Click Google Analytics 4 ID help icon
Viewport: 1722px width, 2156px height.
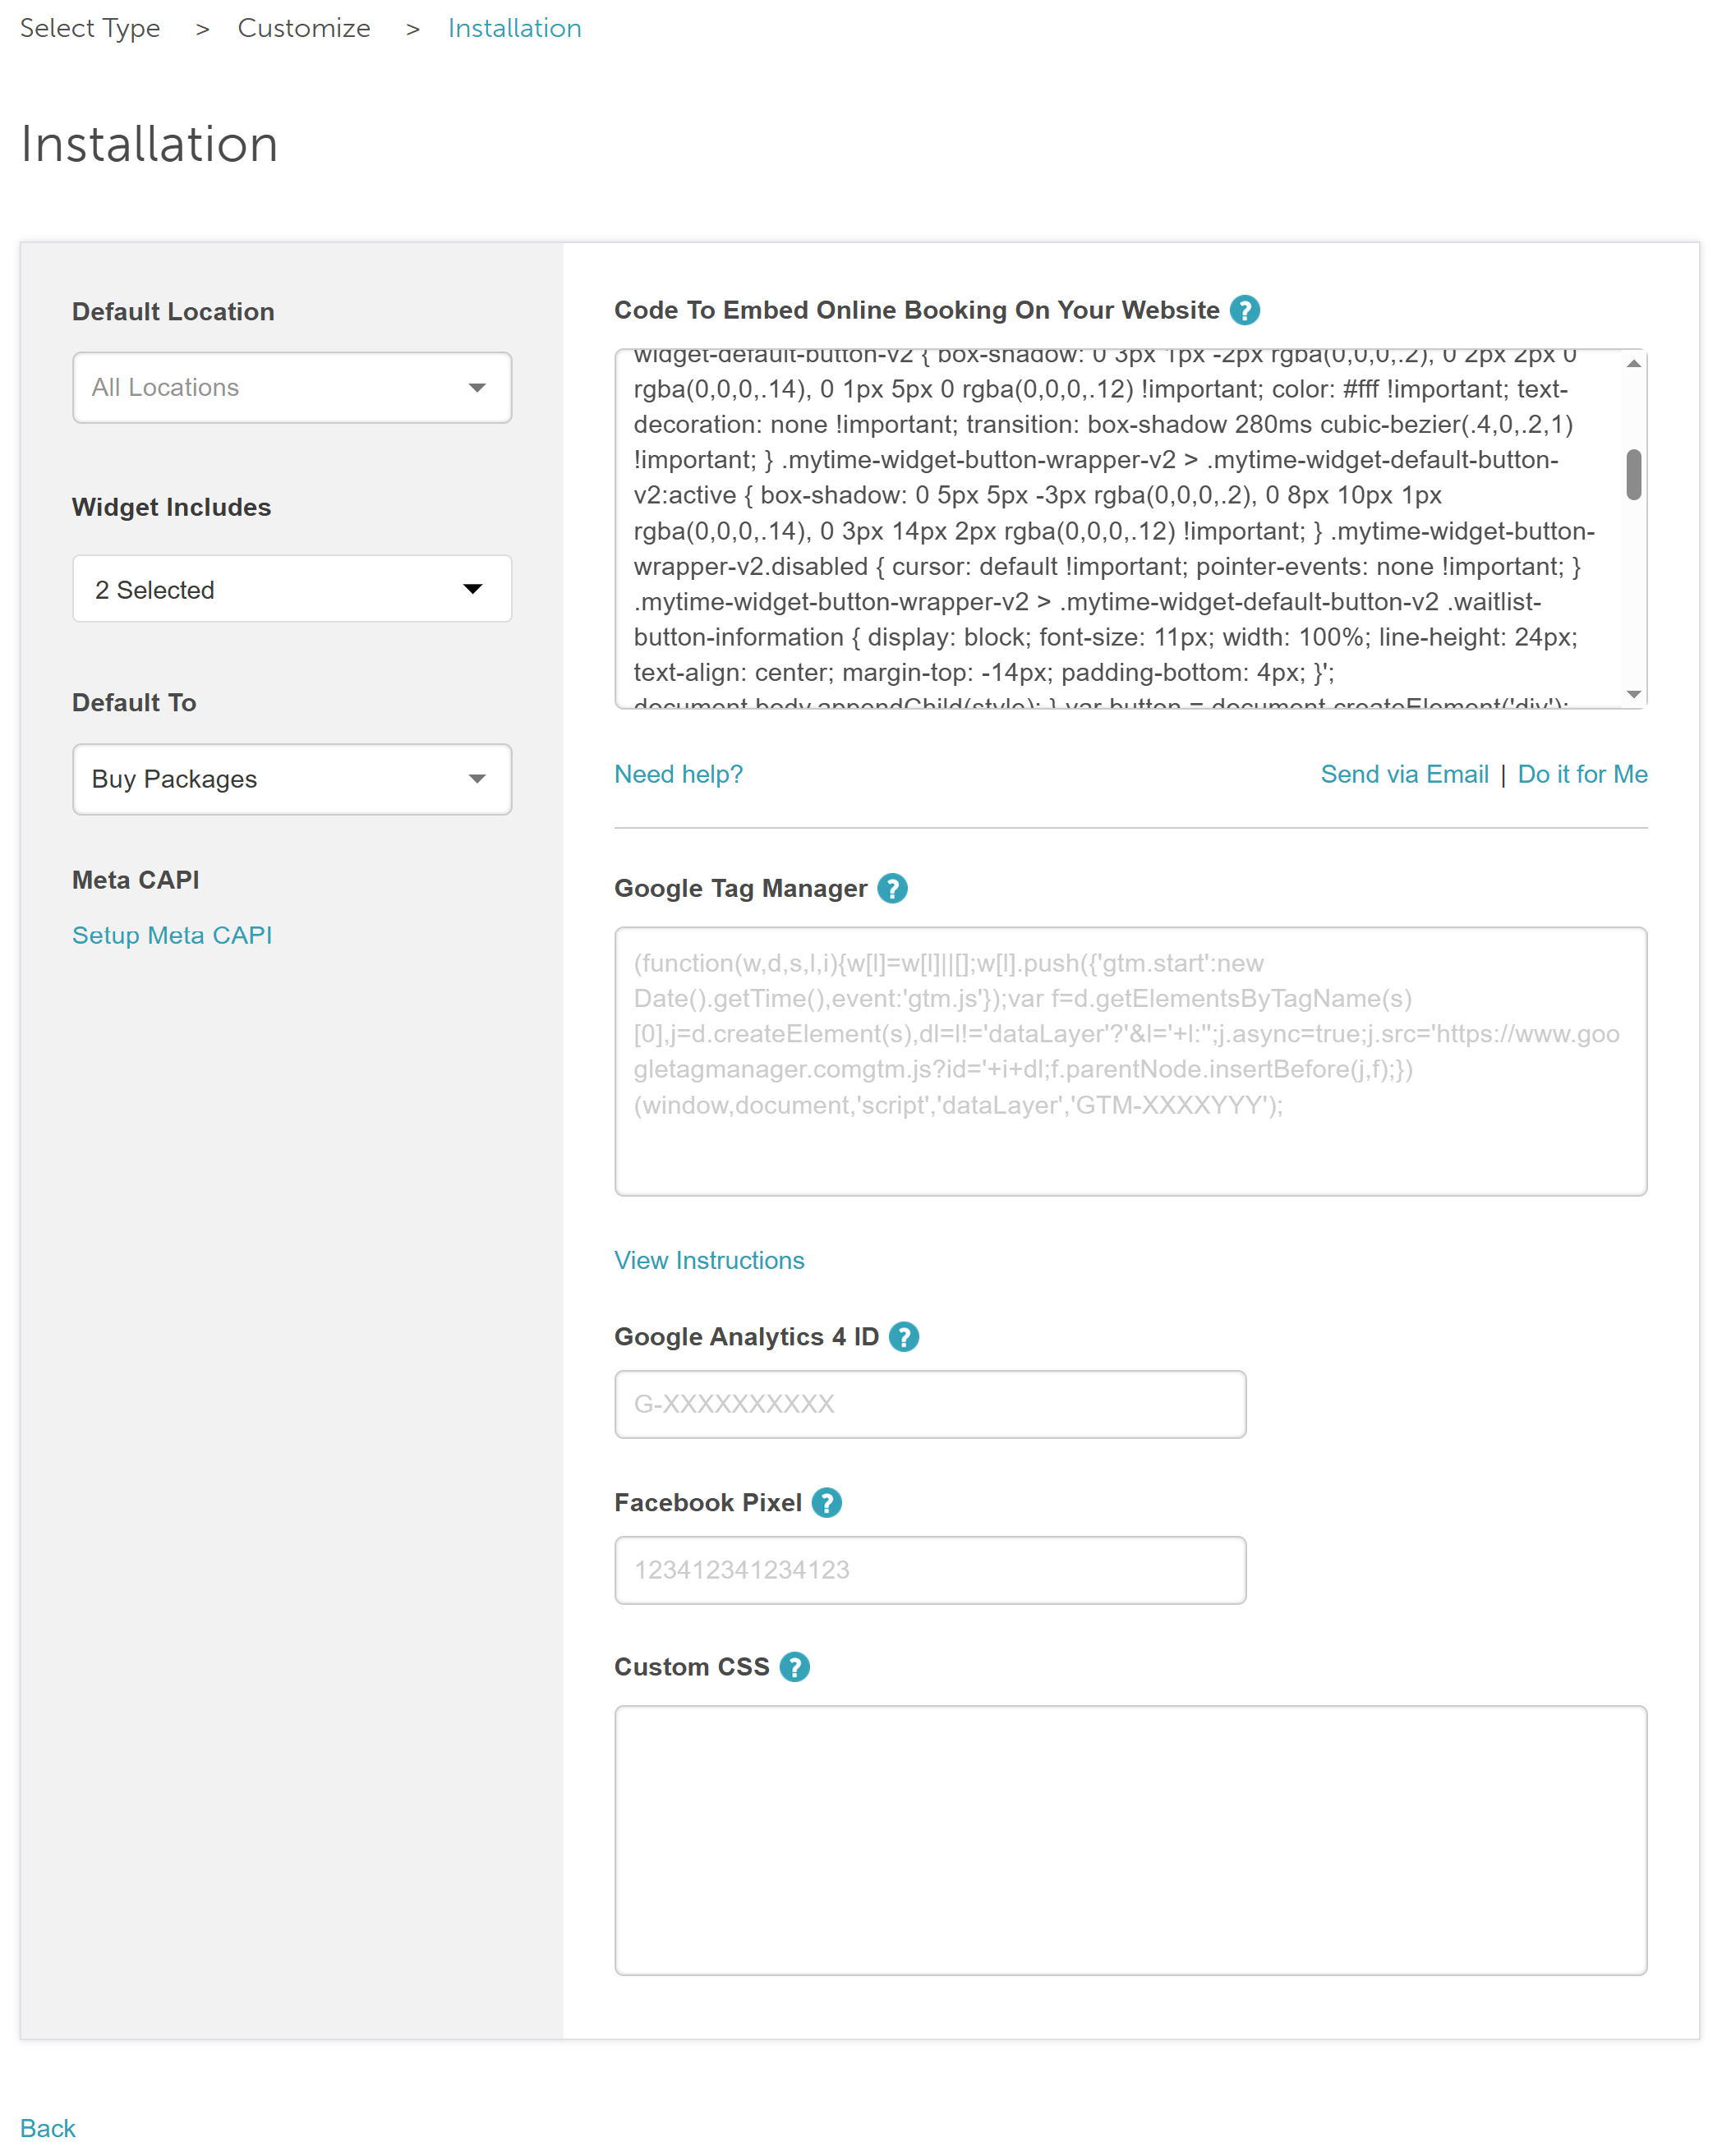(903, 1337)
